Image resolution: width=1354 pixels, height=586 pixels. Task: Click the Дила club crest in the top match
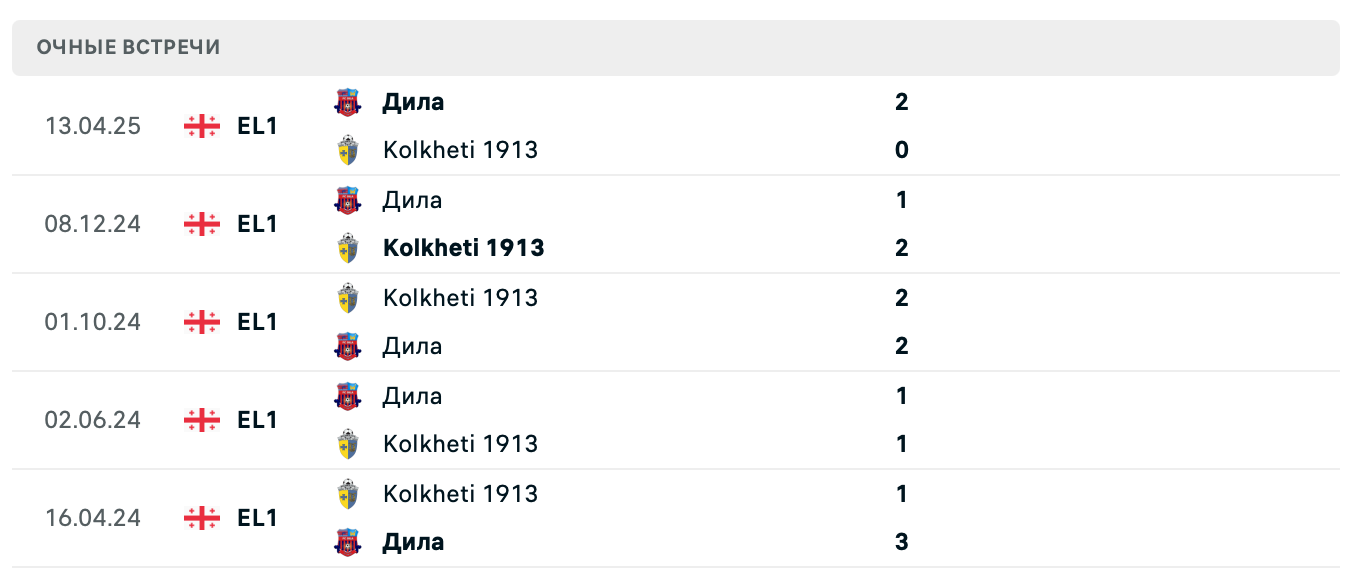tap(347, 101)
